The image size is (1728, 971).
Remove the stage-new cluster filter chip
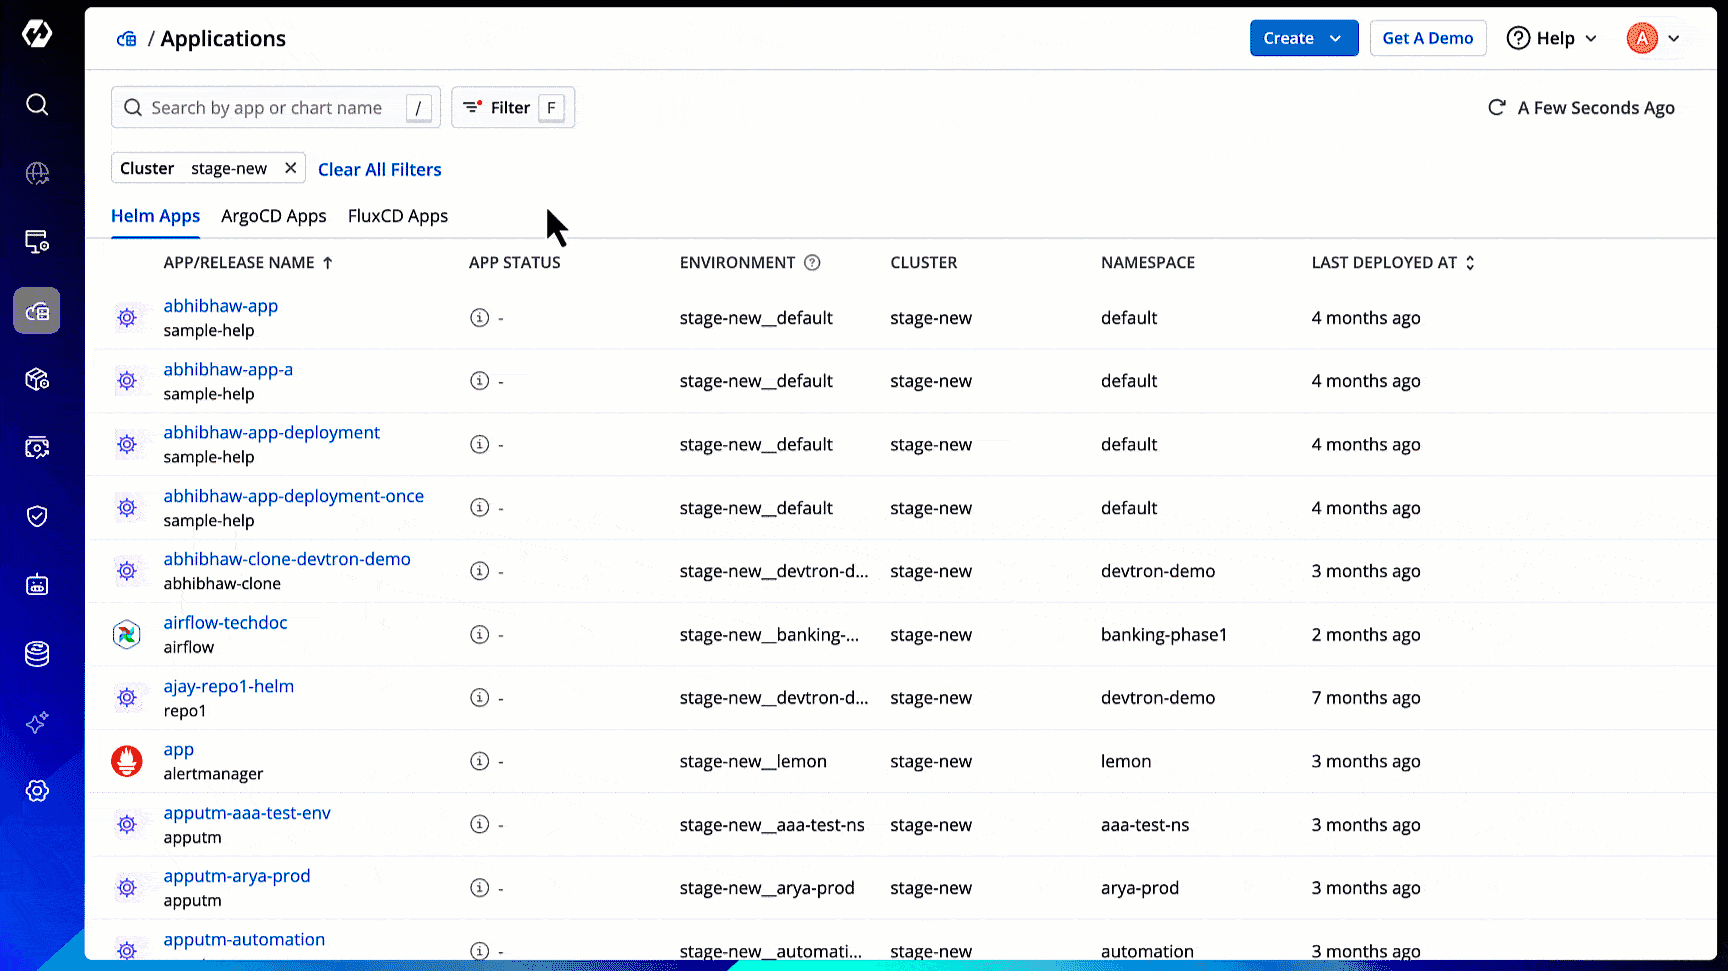[x=290, y=167]
